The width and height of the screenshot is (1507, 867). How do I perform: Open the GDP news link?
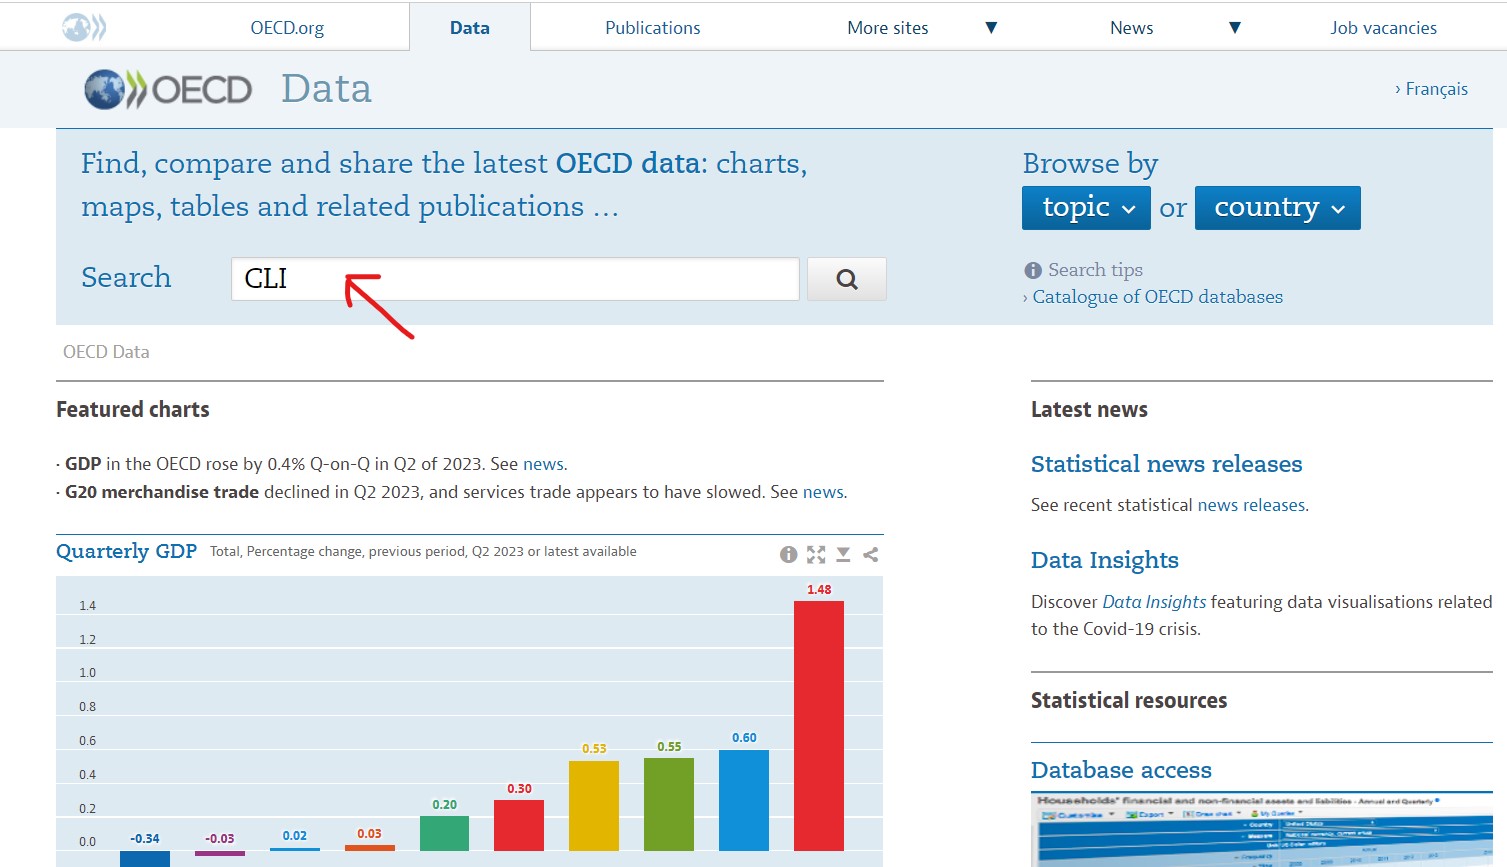click(543, 464)
